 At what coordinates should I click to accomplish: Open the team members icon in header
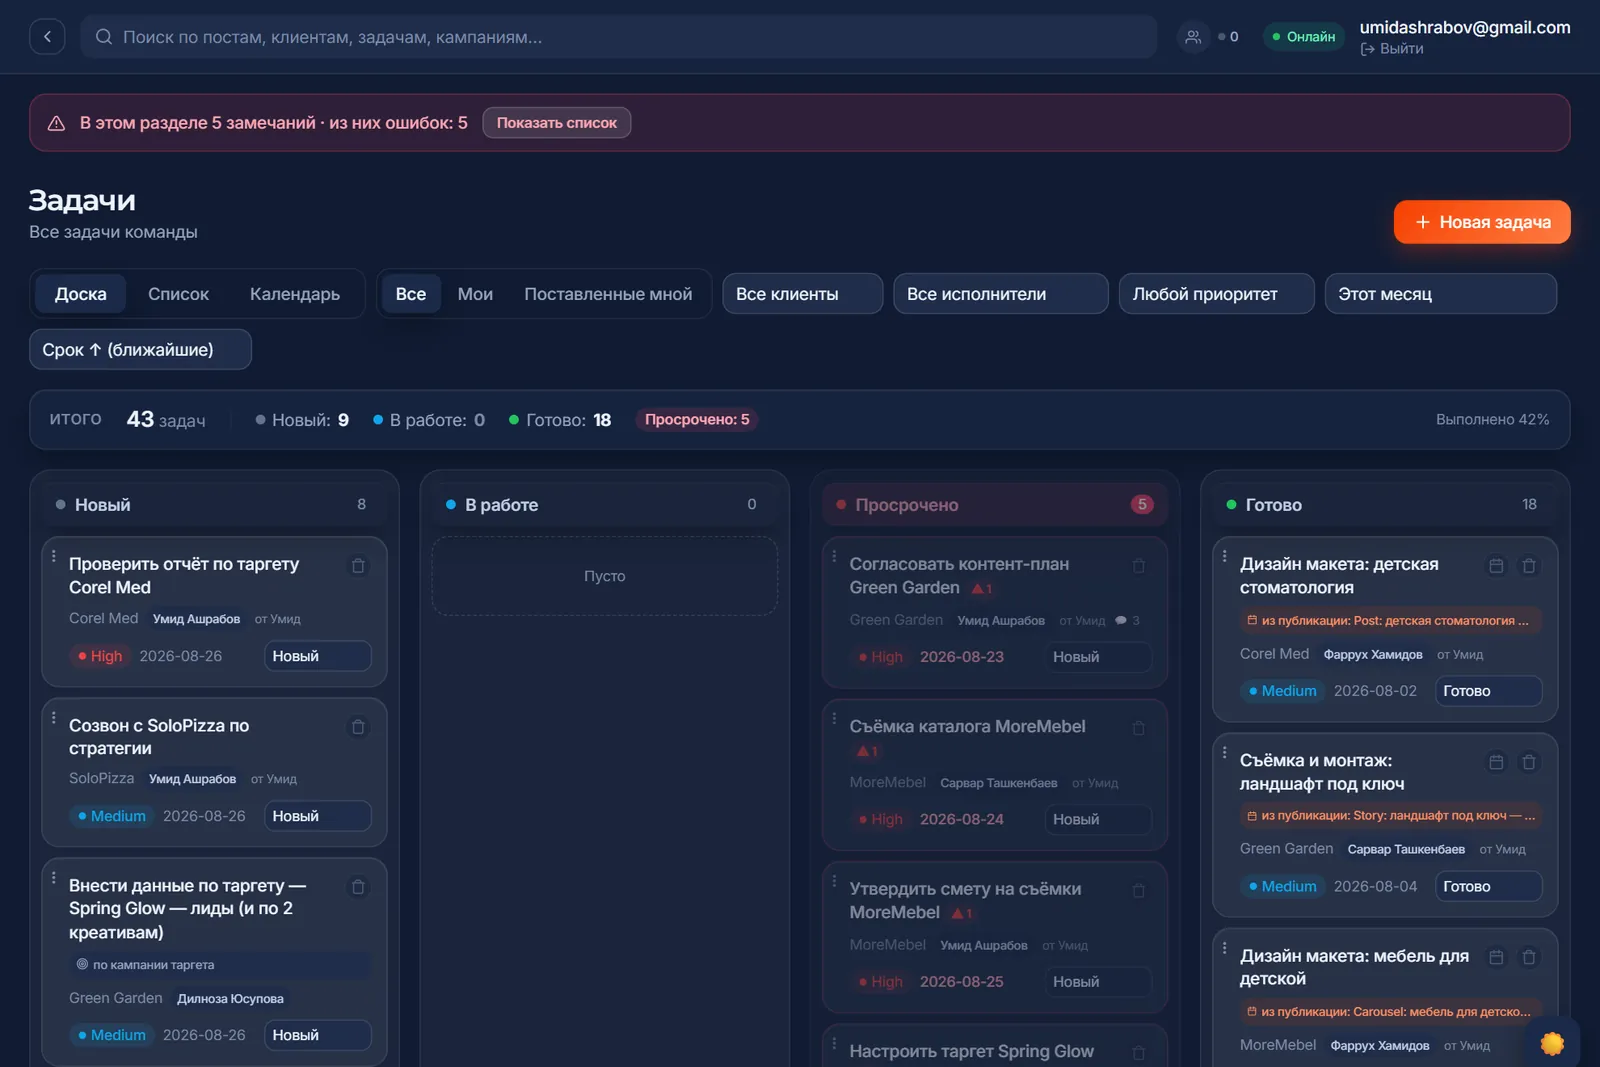click(x=1193, y=37)
